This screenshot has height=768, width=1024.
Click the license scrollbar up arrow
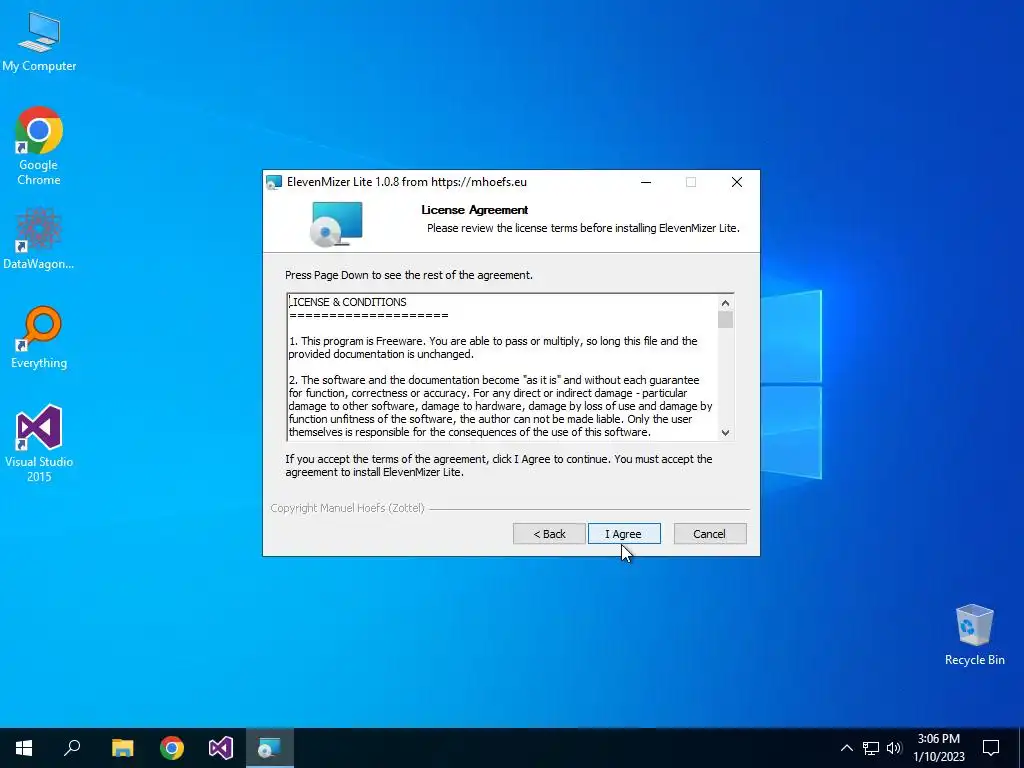(x=725, y=303)
